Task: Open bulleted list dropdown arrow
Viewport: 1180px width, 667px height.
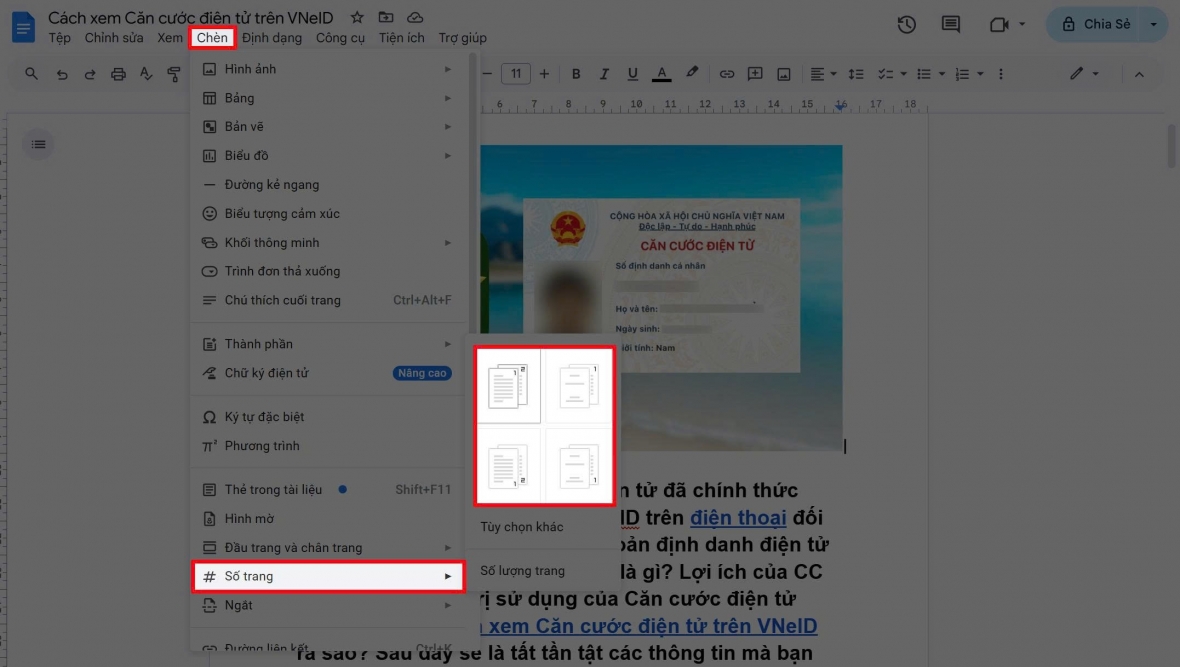Action: [941, 74]
